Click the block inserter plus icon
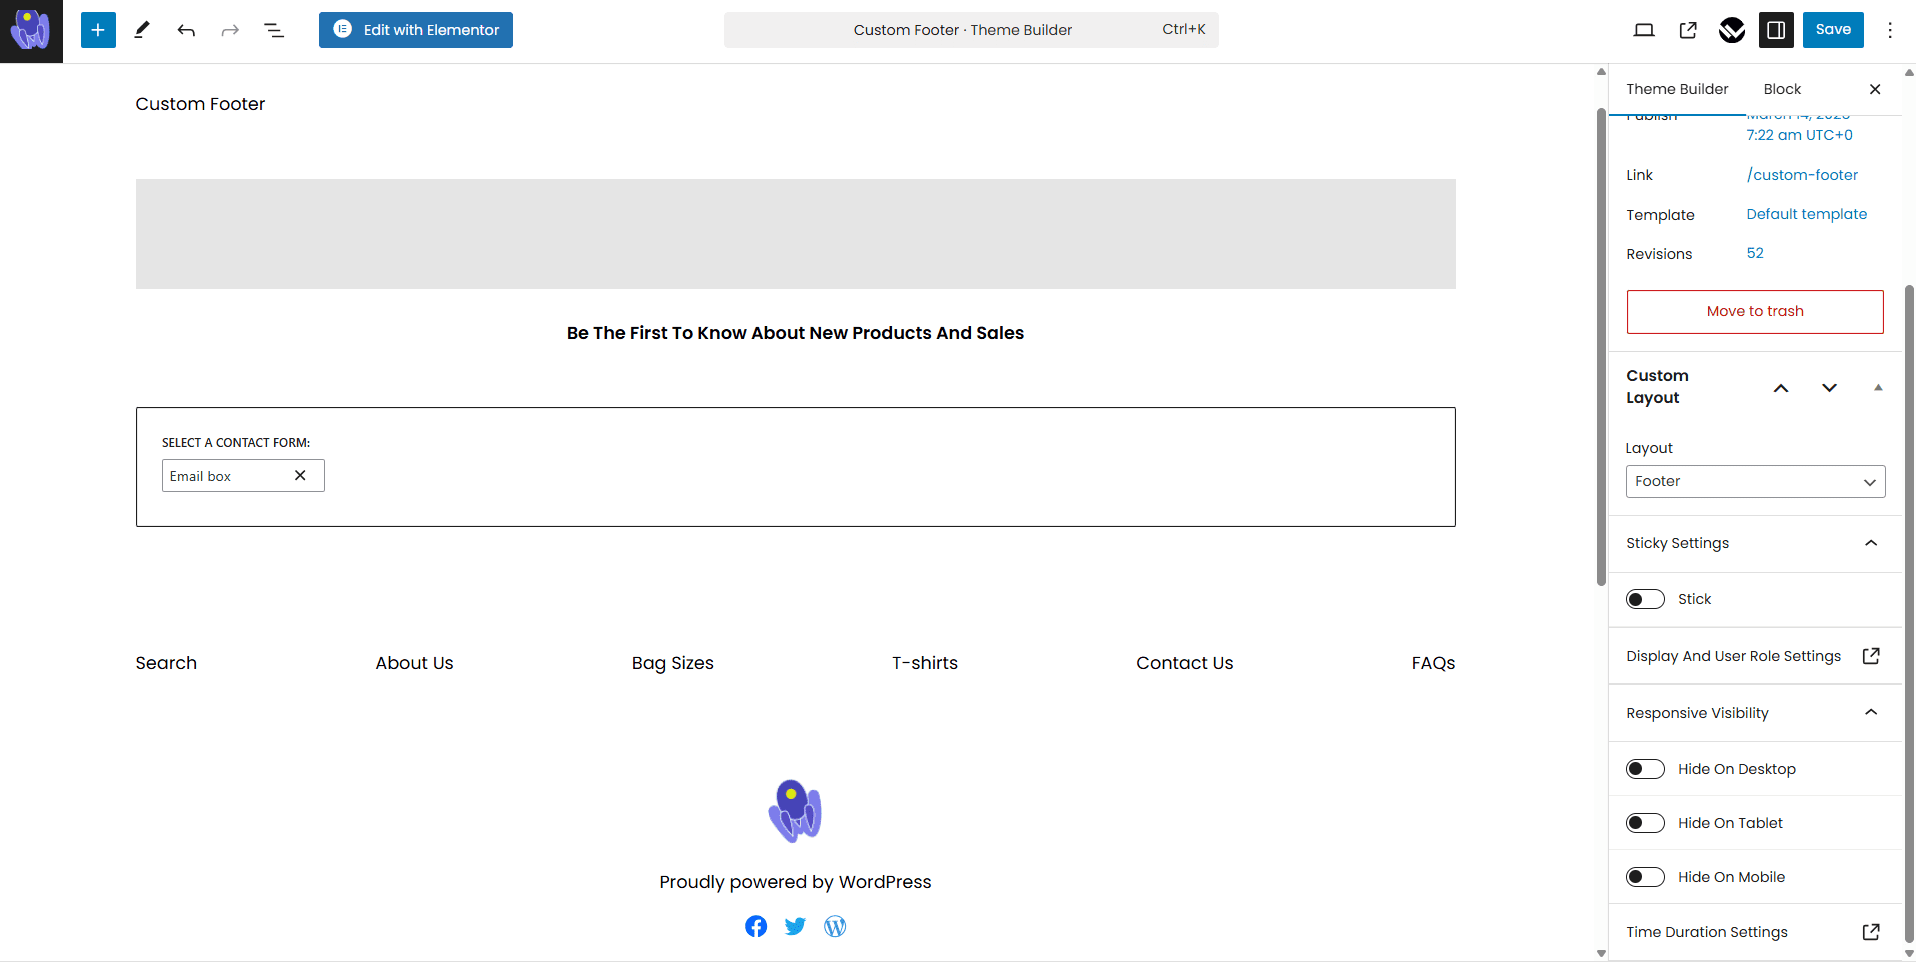This screenshot has height=968, width=1916. pos(98,30)
